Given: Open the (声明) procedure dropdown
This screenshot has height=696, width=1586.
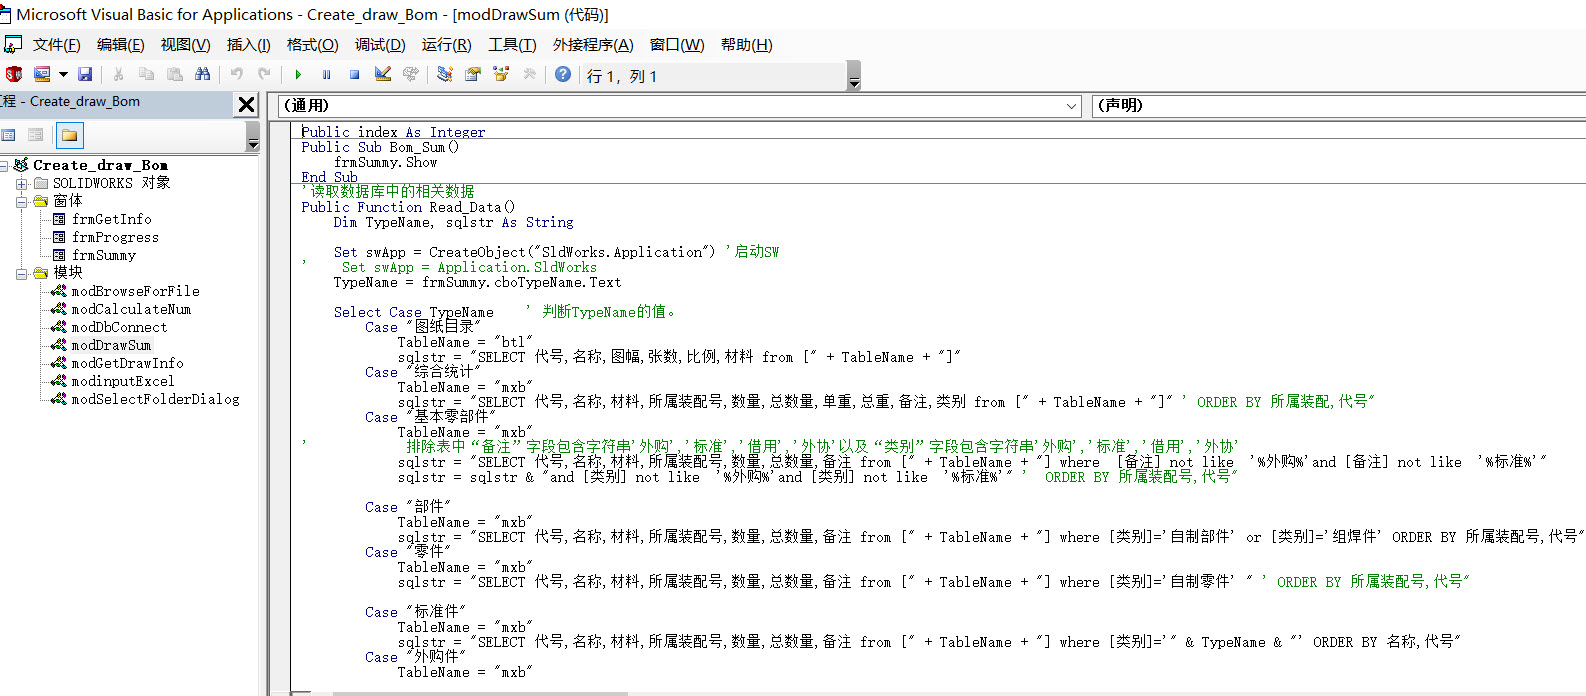Looking at the screenshot, I should [1338, 106].
